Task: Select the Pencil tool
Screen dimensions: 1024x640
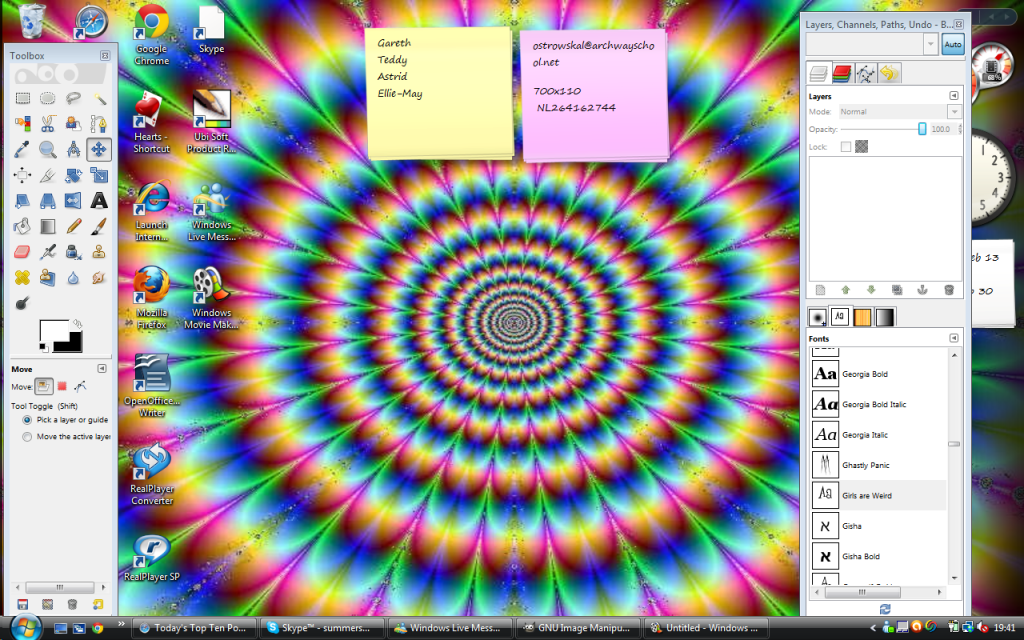Action: pos(73,226)
